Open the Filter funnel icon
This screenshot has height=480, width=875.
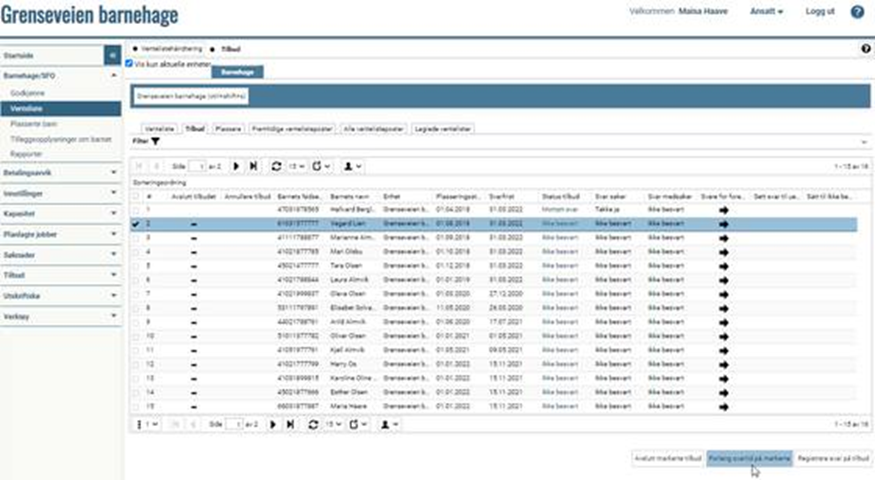click(156, 141)
